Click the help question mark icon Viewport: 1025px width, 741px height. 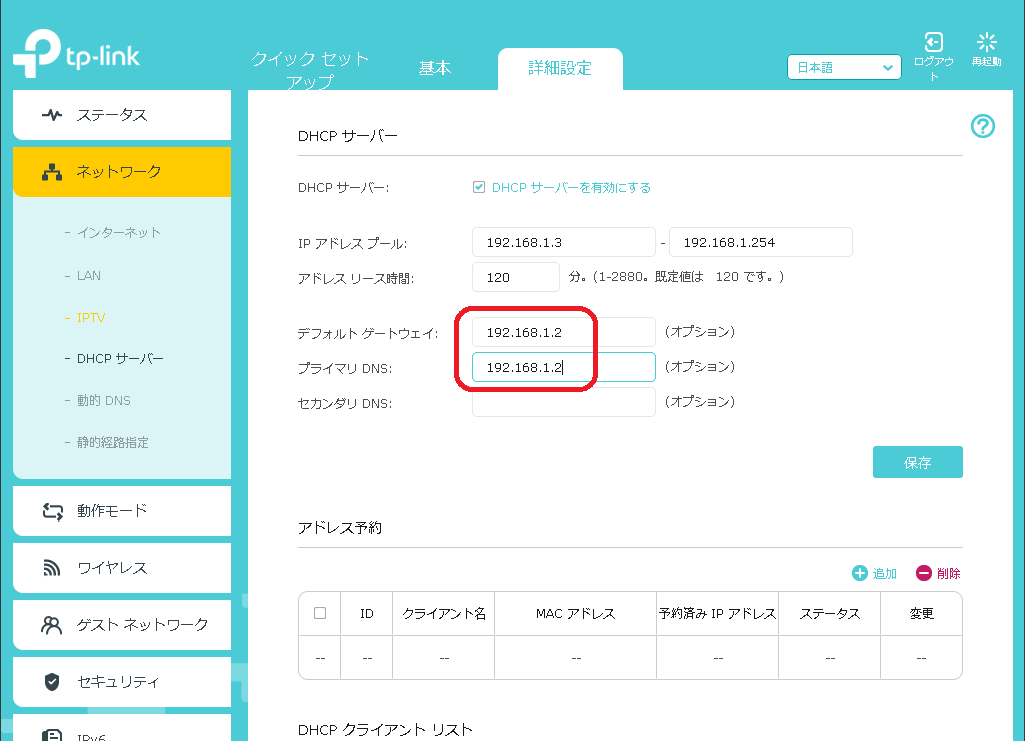pos(983,126)
